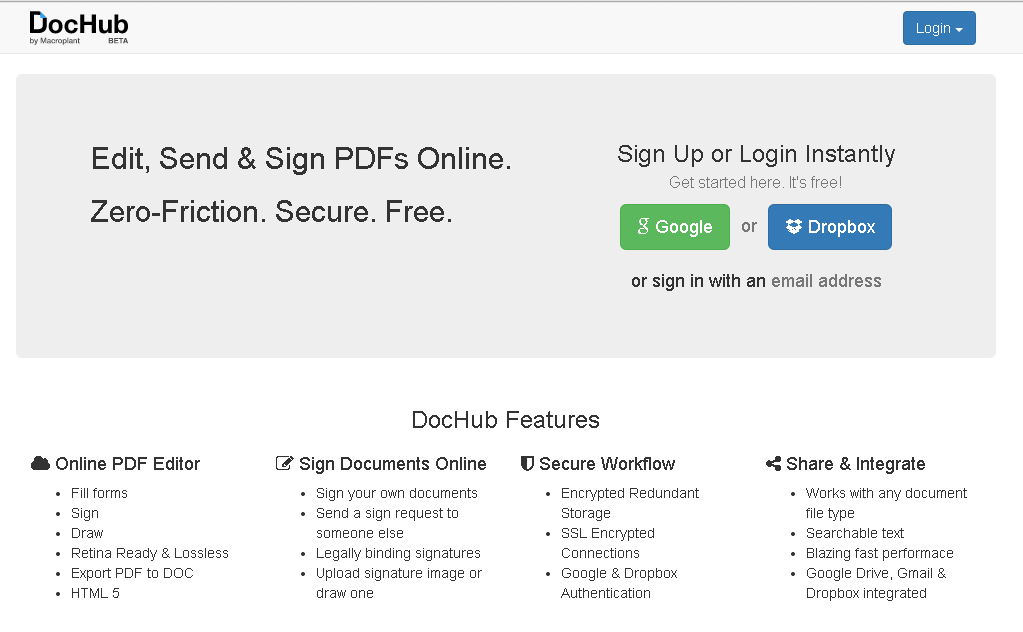The height and width of the screenshot is (632, 1023).
Task: Click the shield icon beside Secure Workflow
Action: pyautogui.click(x=527, y=464)
